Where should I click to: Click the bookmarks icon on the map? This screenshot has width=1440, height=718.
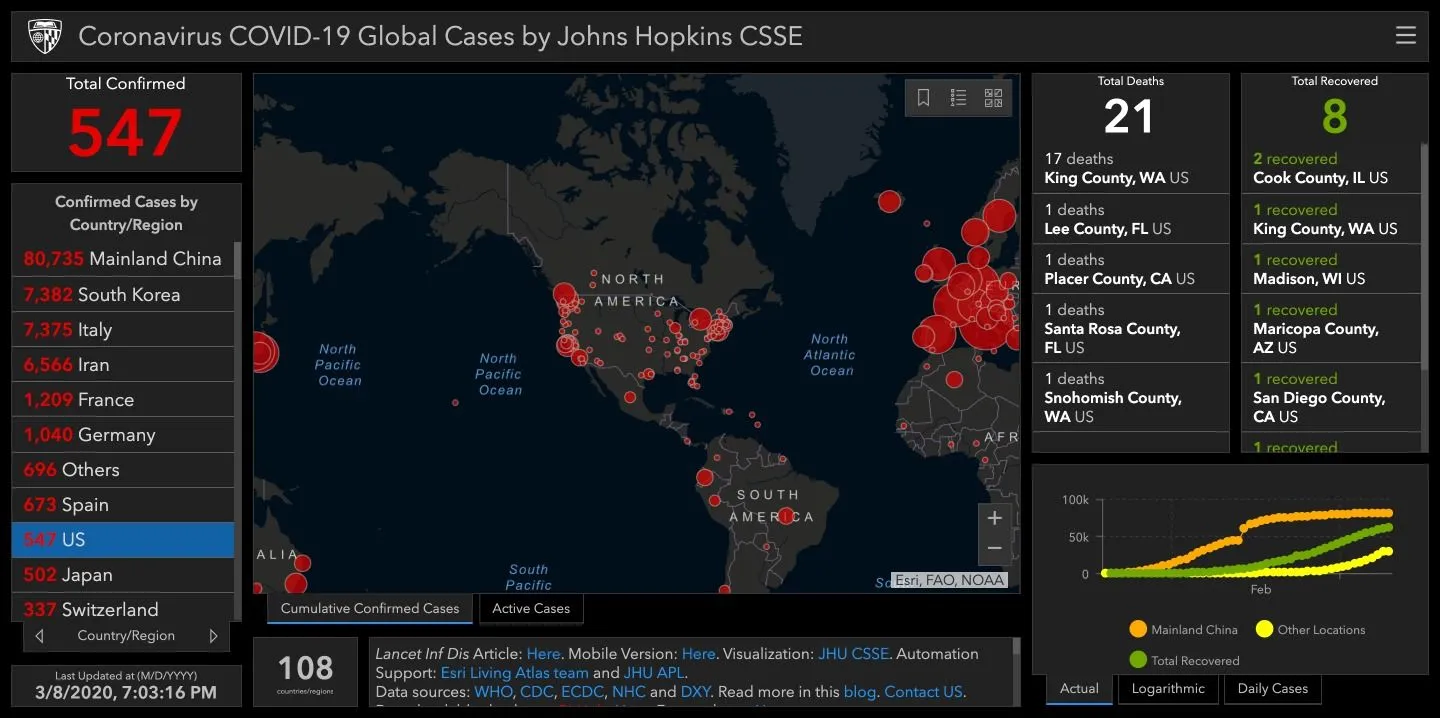coord(923,98)
